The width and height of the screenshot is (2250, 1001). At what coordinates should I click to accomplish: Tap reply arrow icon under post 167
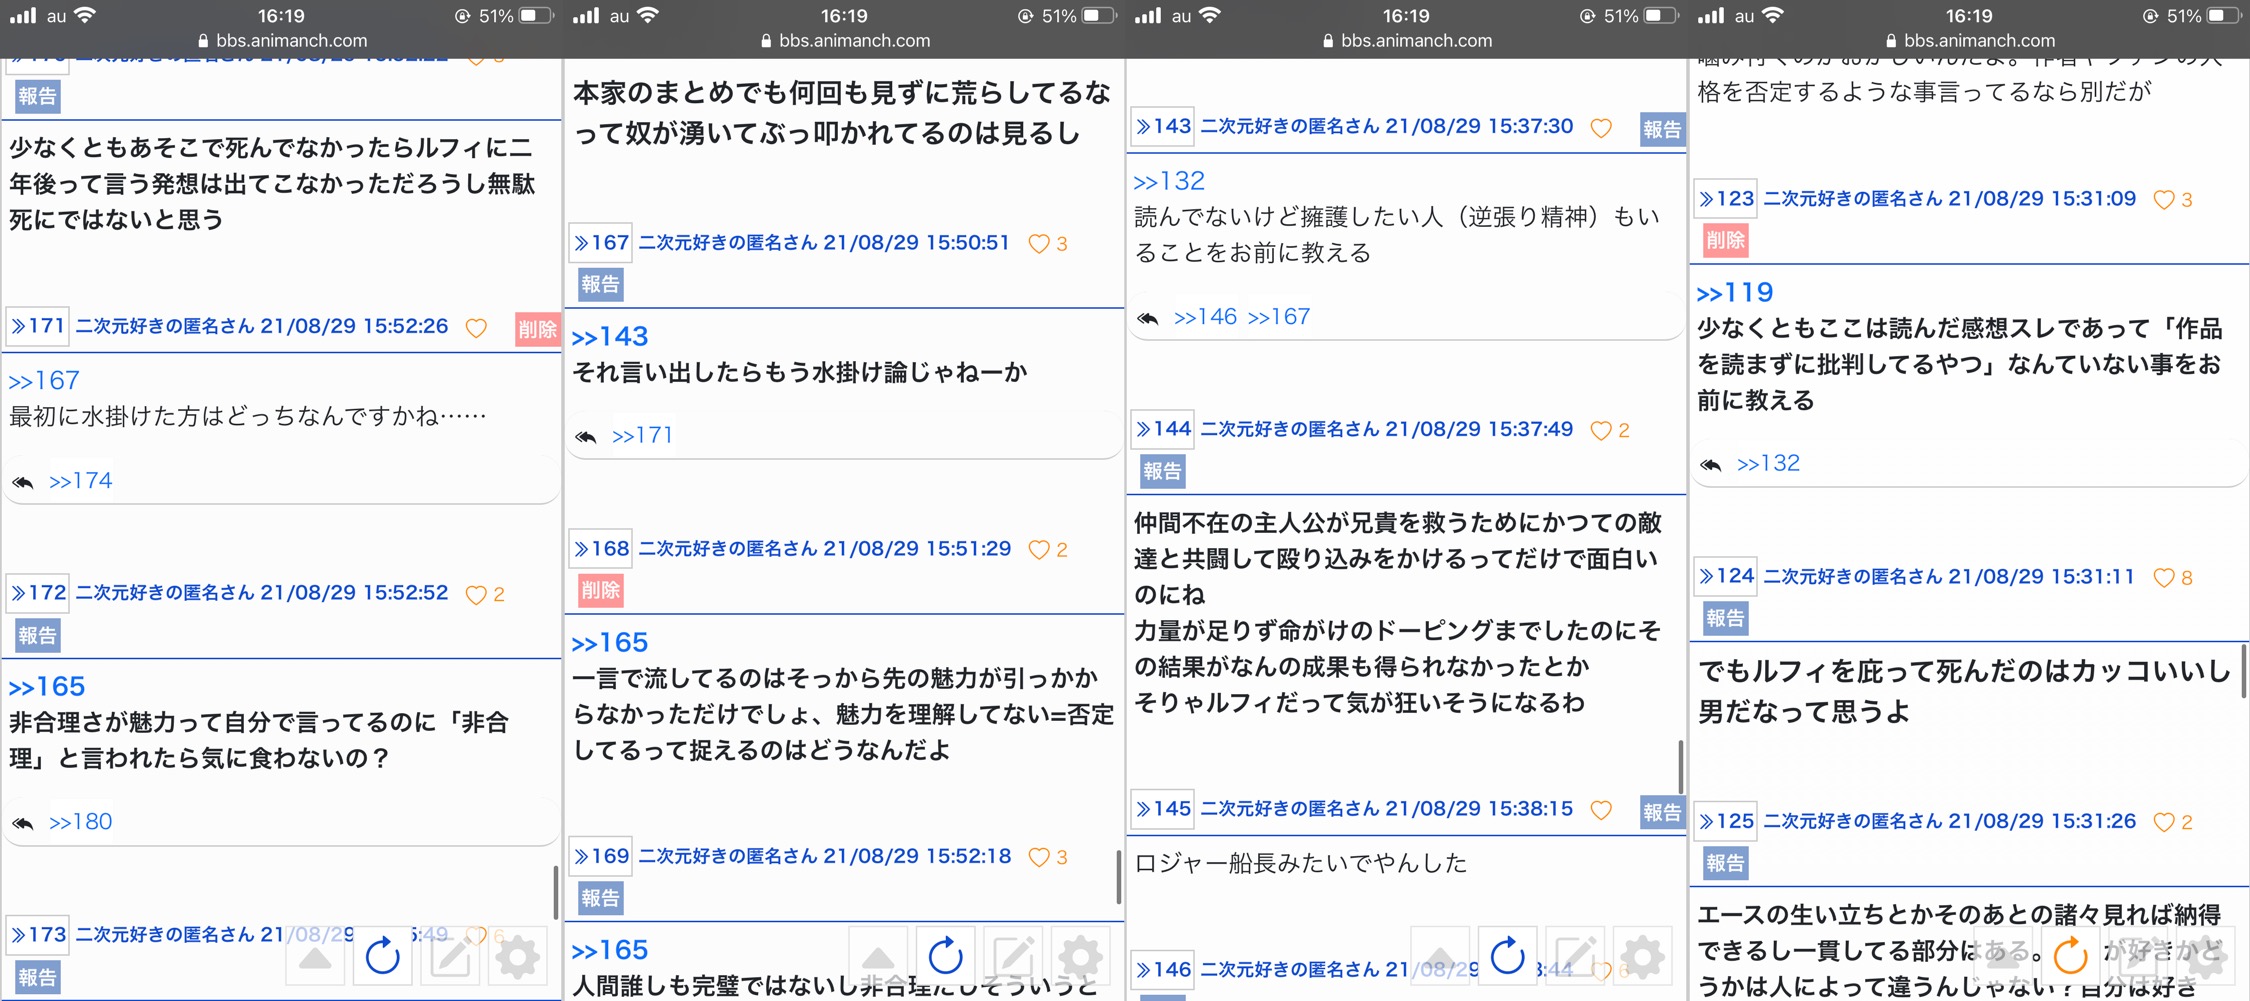[x=586, y=437]
